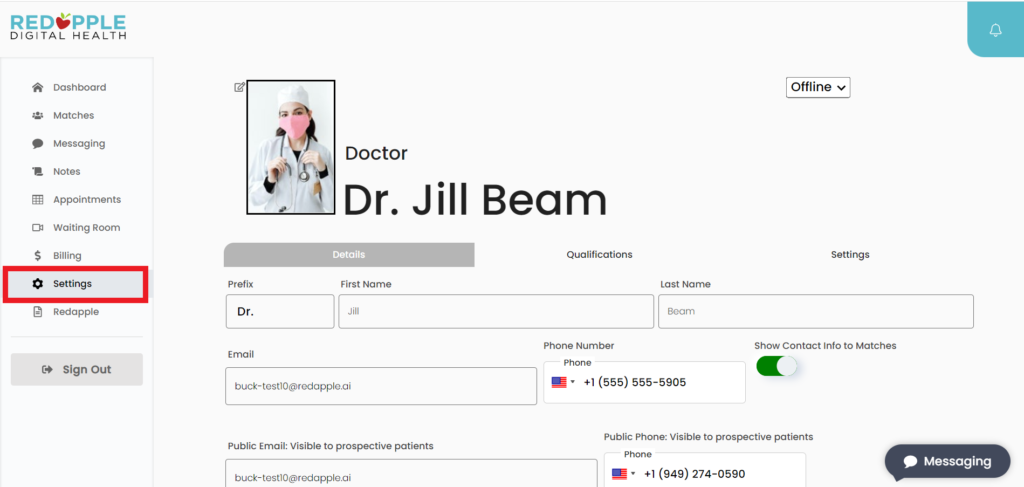Click the Red Apple Digital Health logo
Screen dimensions: 1024x487
tap(69, 26)
